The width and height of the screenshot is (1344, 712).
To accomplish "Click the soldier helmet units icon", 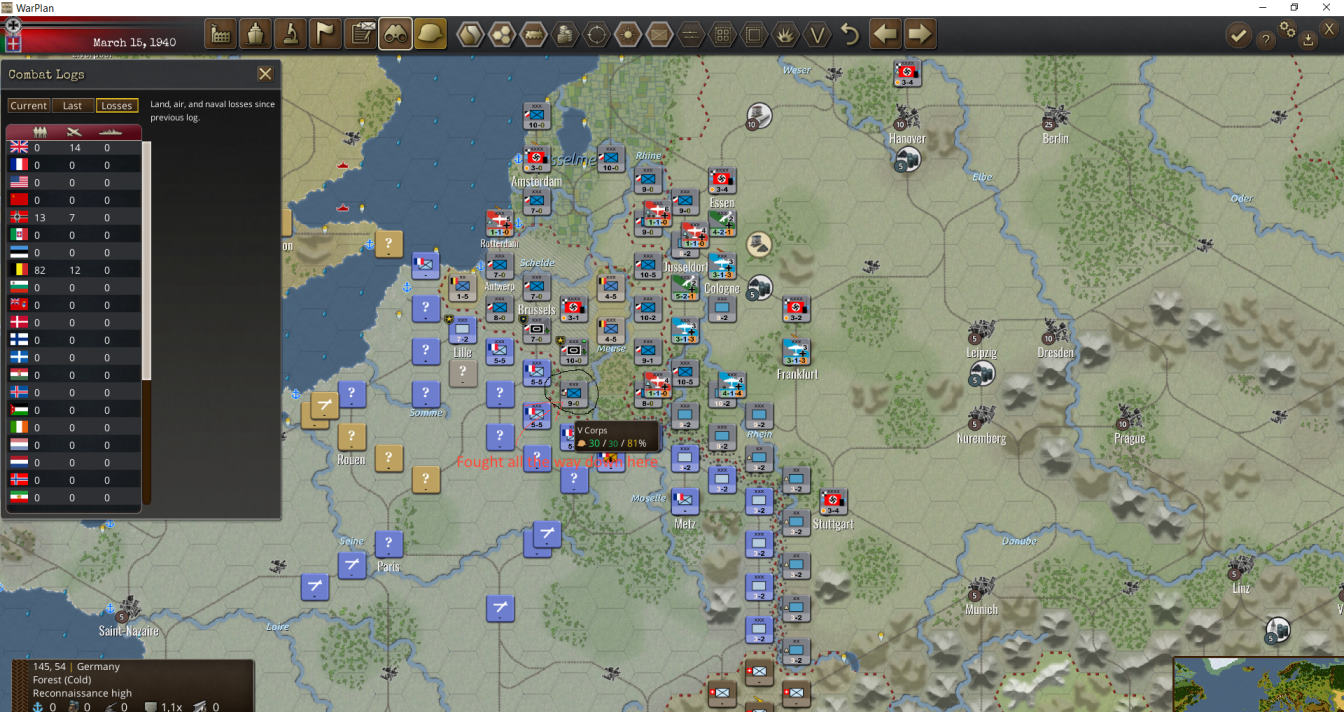I will (x=430, y=34).
